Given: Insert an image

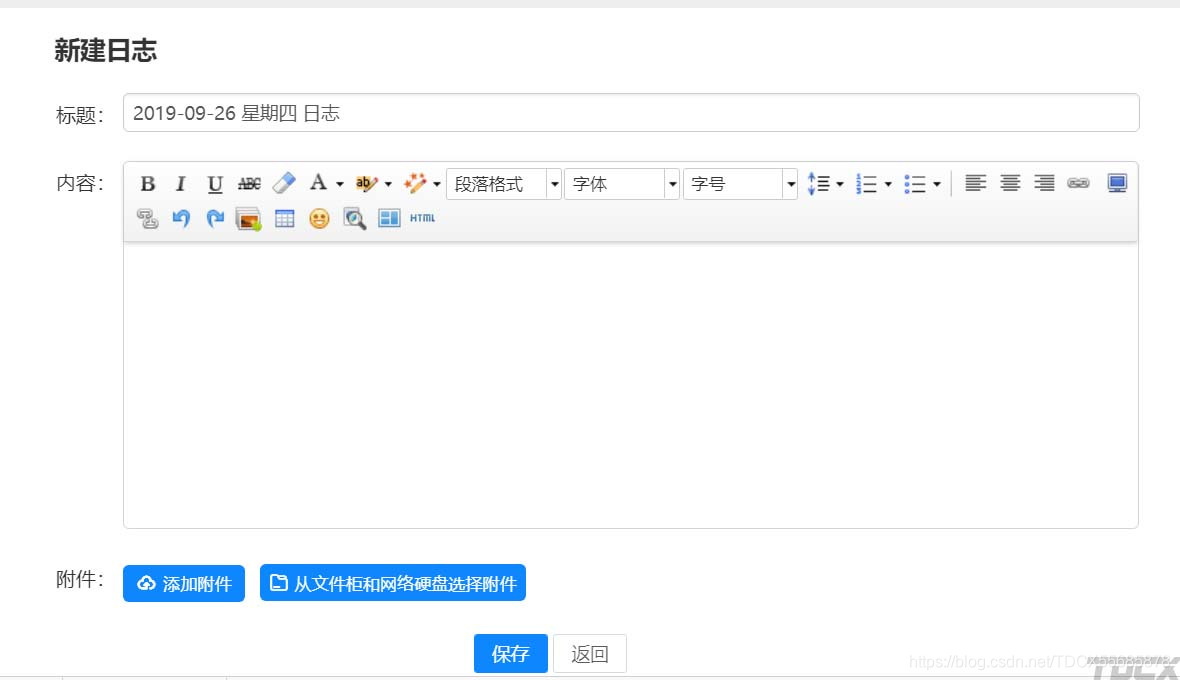Looking at the screenshot, I should (248, 219).
